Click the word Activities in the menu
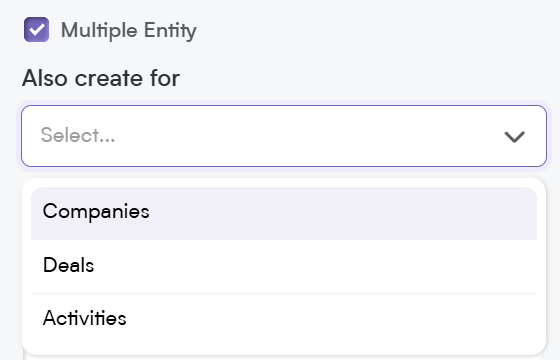The height and width of the screenshot is (360, 560). click(x=85, y=318)
